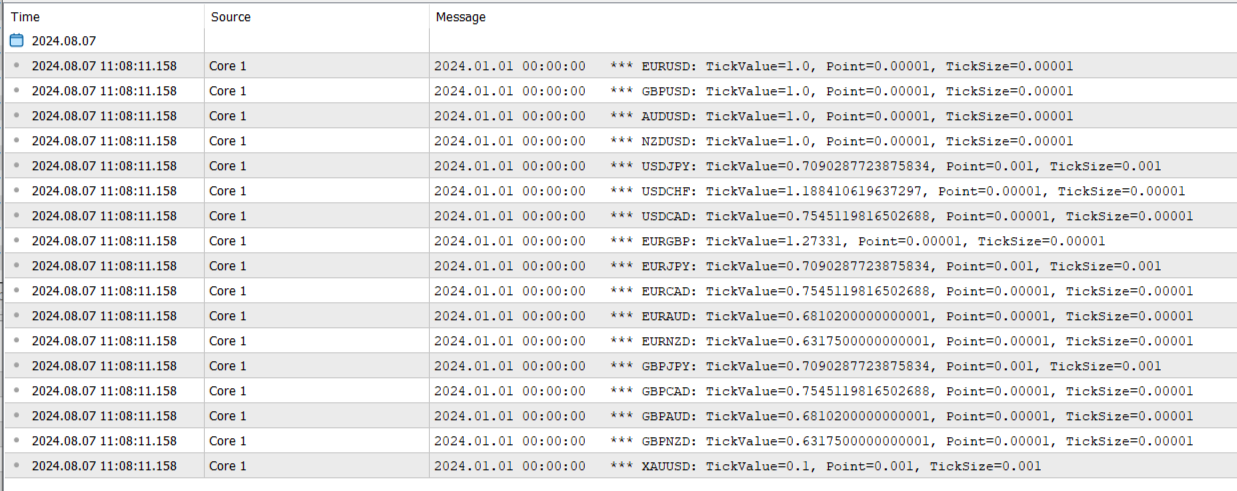Select the GBPUSD log message row
1237x491 pixels.
click(x=620, y=91)
